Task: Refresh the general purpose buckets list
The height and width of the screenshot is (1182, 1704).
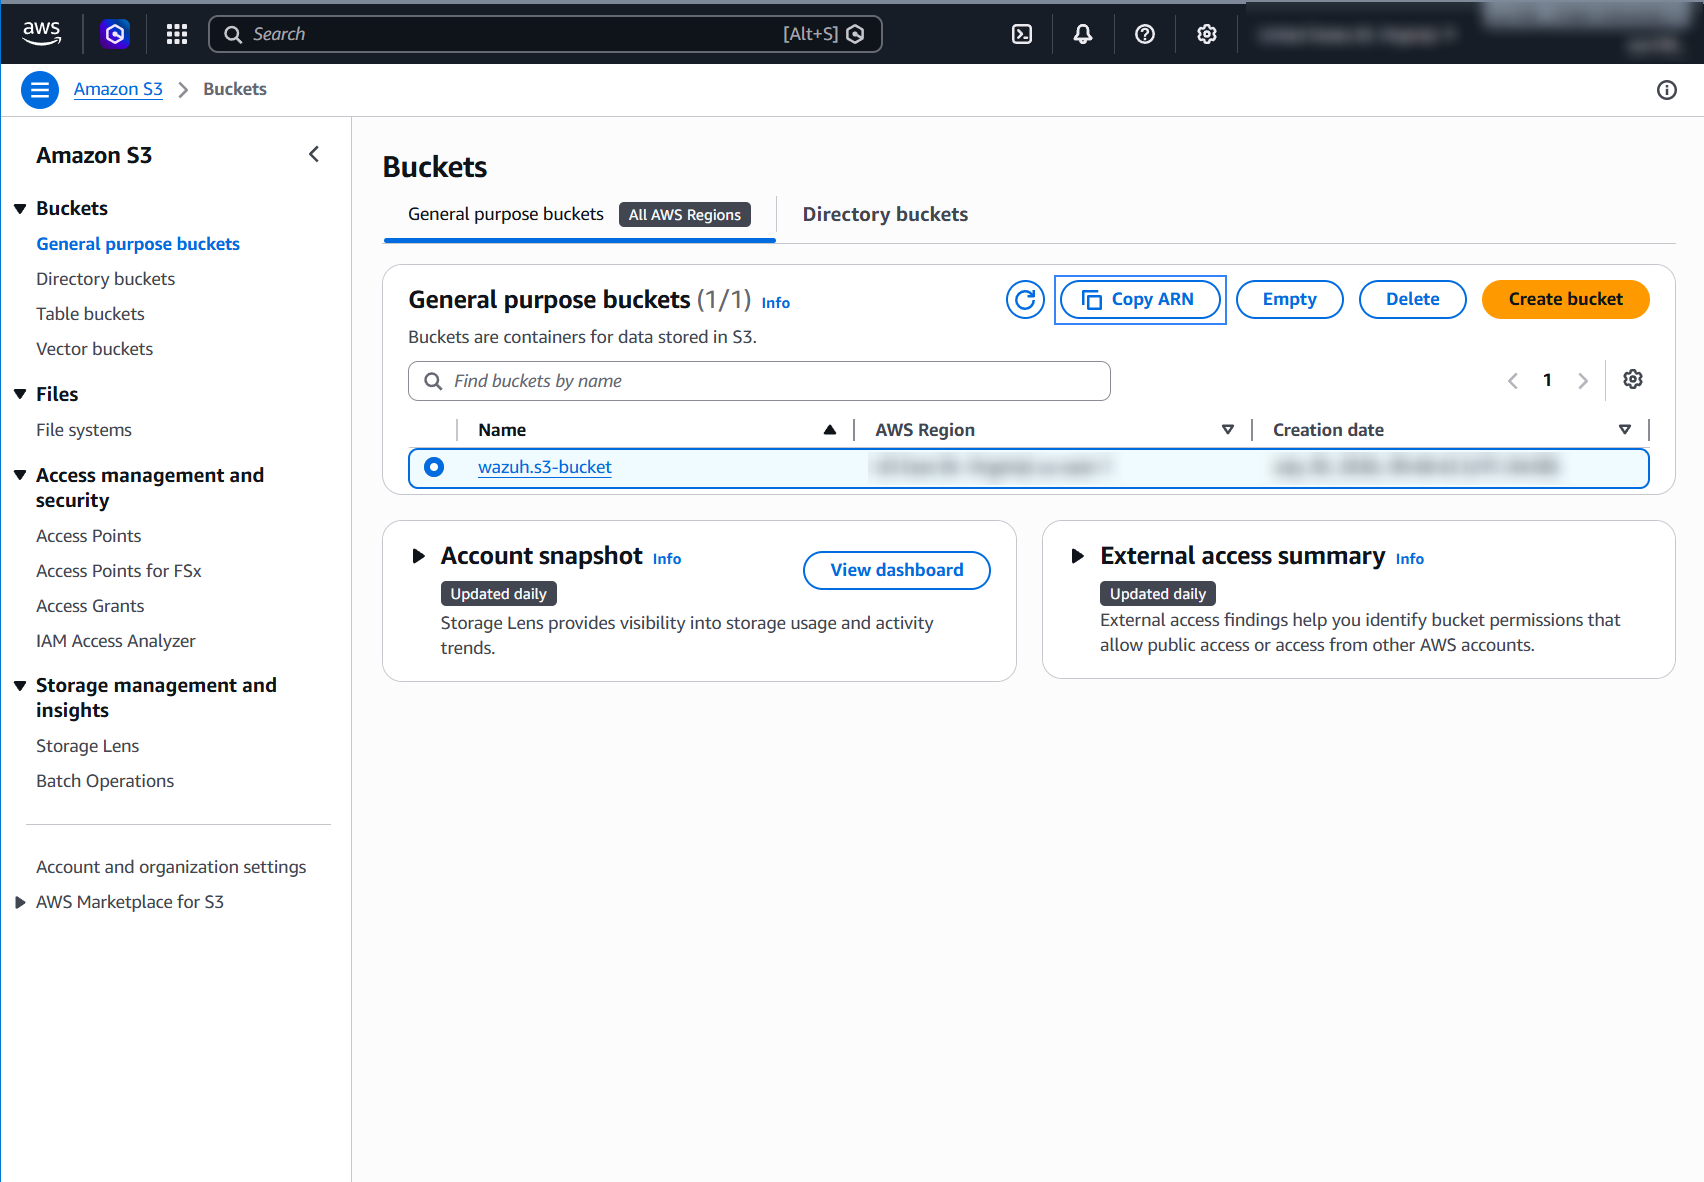Action: [1025, 299]
